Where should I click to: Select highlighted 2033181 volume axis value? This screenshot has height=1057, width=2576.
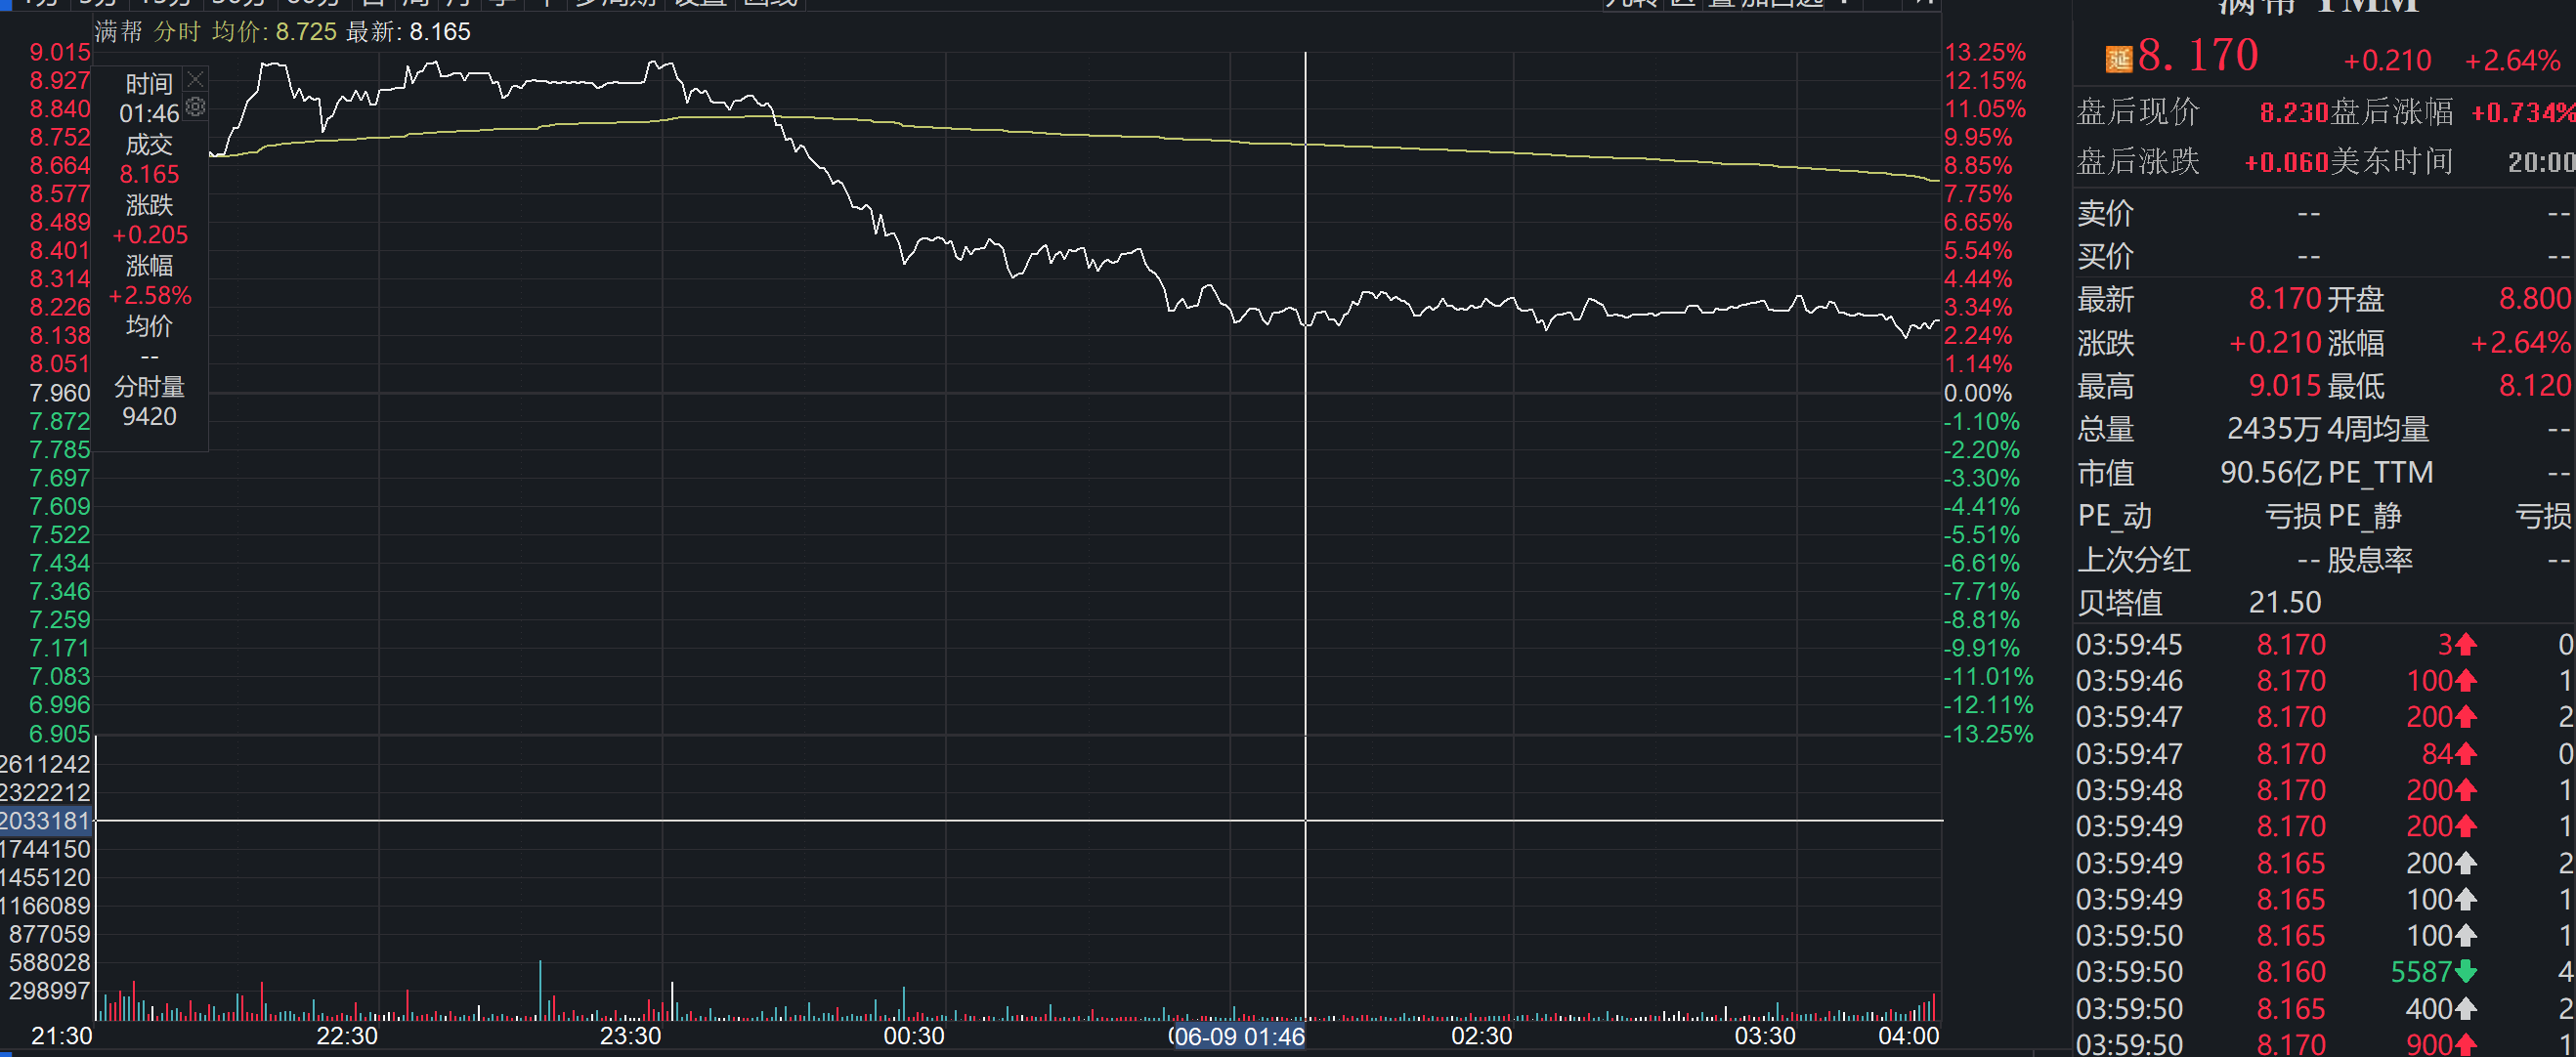(45, 821)
